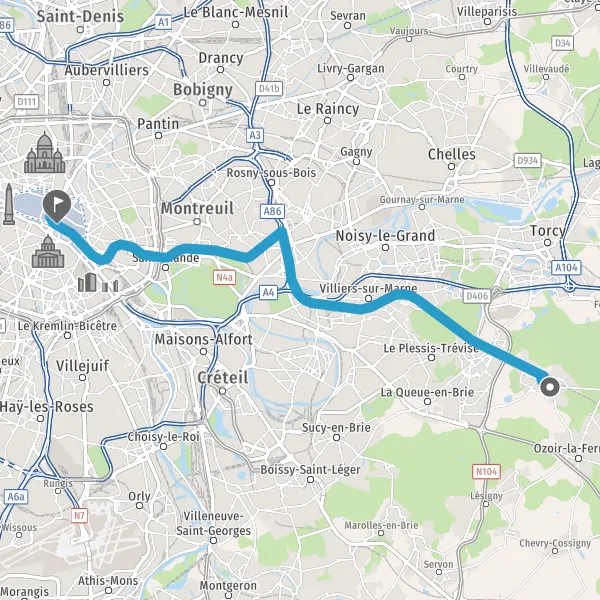600x600 pixels.
Task: Click the Orly town label
Action: 139,496
